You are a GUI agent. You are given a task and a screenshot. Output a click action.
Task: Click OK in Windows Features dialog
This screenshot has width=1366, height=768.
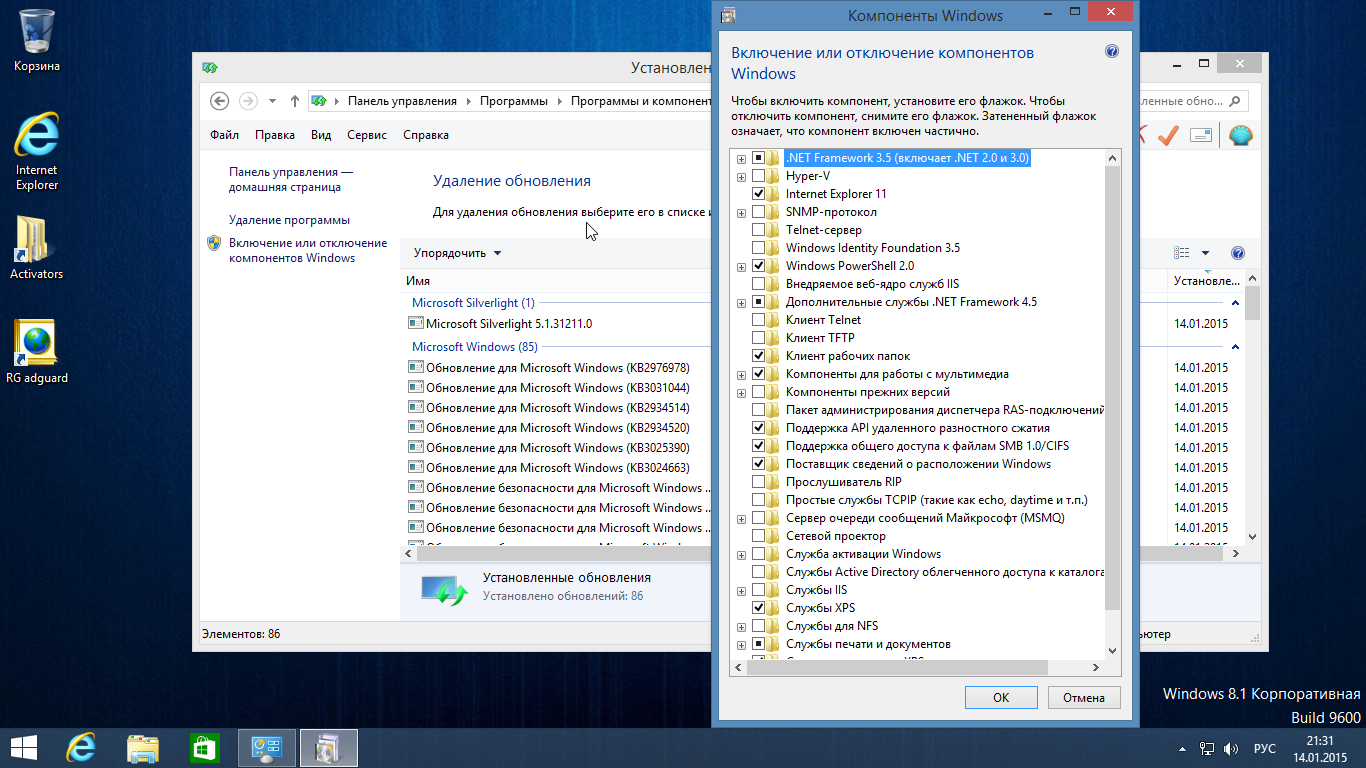[x=1001, y=698]
